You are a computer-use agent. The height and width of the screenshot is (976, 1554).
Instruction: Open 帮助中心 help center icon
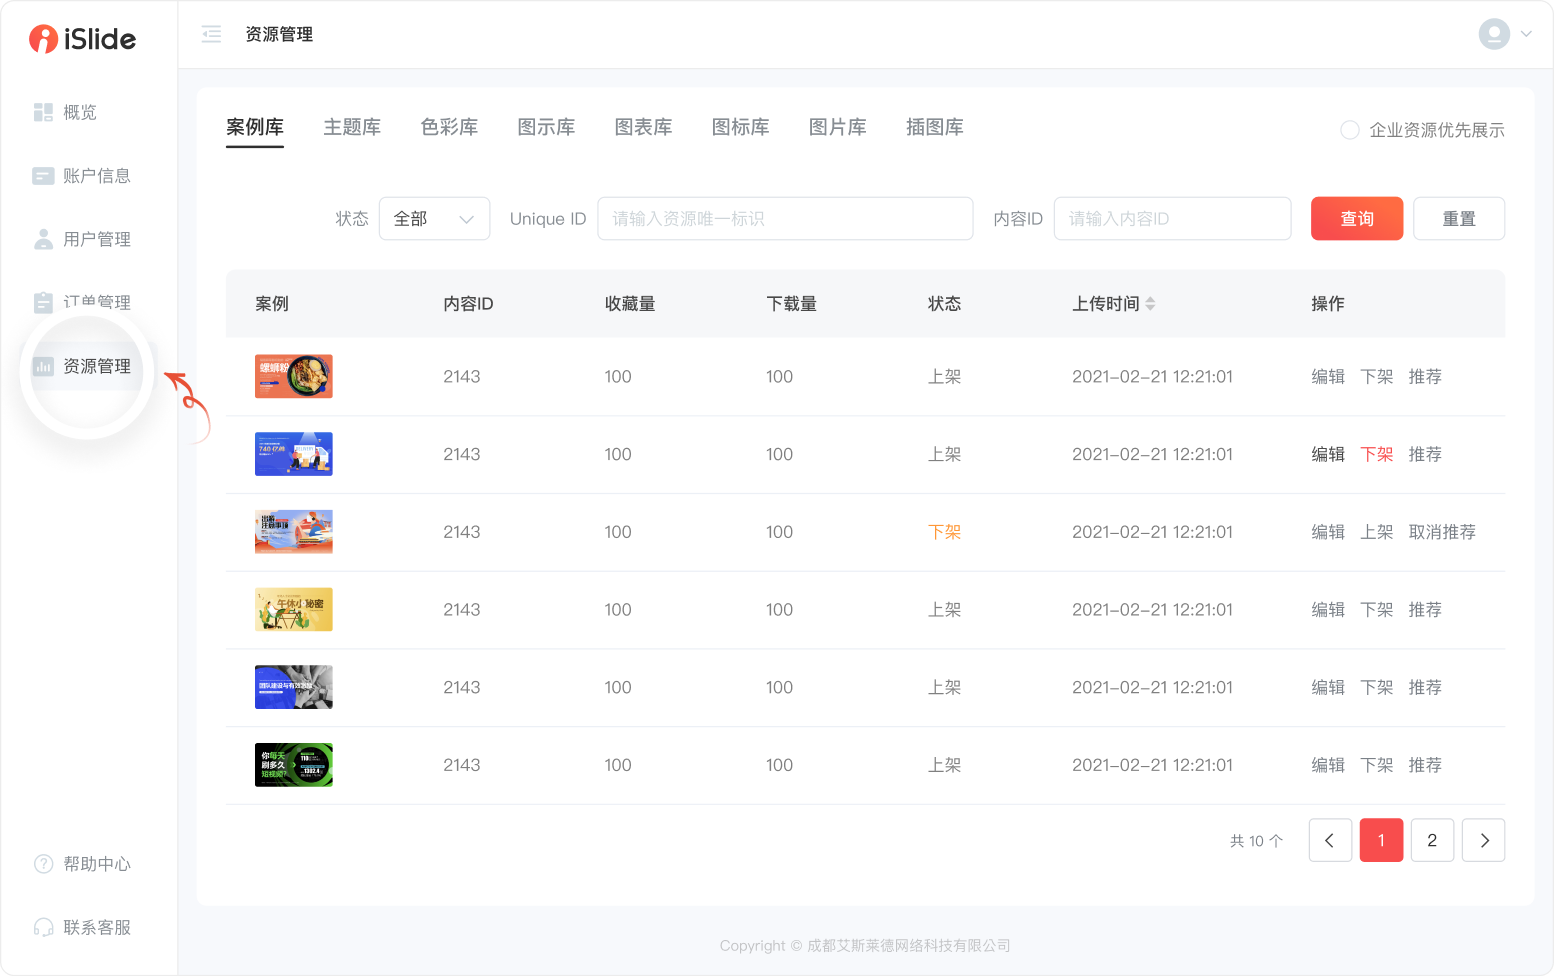coord(43,864)
